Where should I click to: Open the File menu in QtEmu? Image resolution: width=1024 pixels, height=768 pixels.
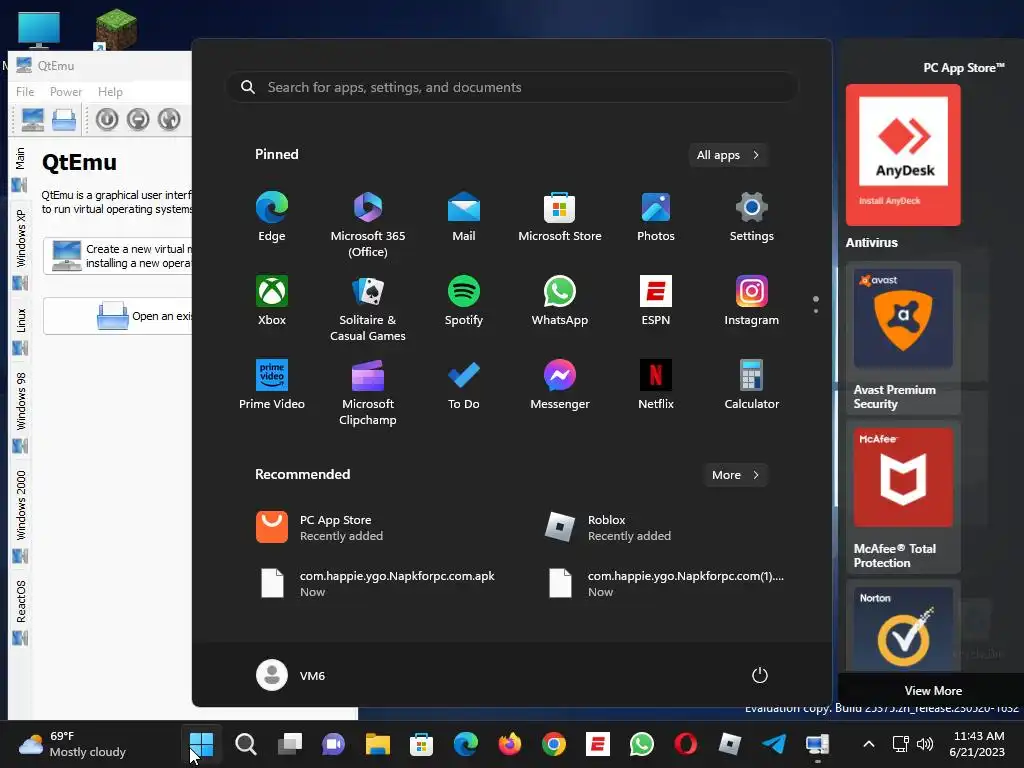coord(25,92)
